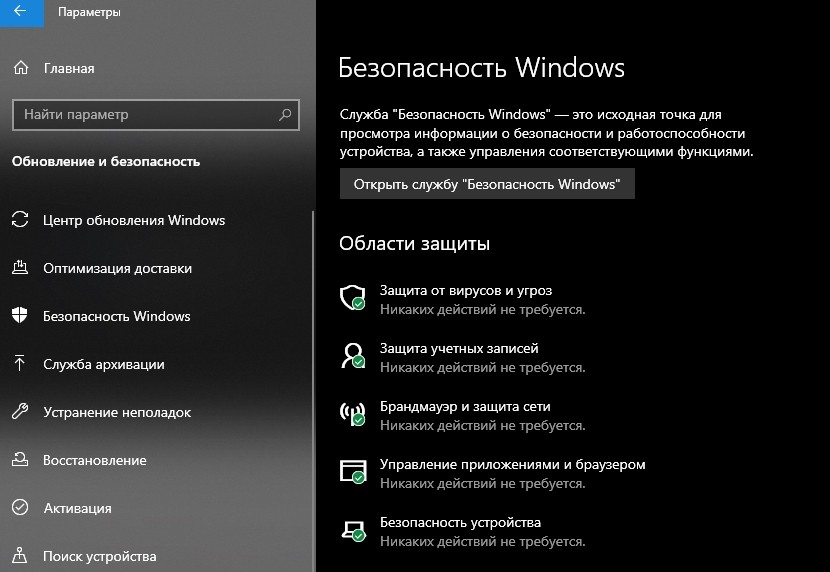Open Защита учетных записей
The width and height of the screenshot is (830, 572).
pos(459,349)
